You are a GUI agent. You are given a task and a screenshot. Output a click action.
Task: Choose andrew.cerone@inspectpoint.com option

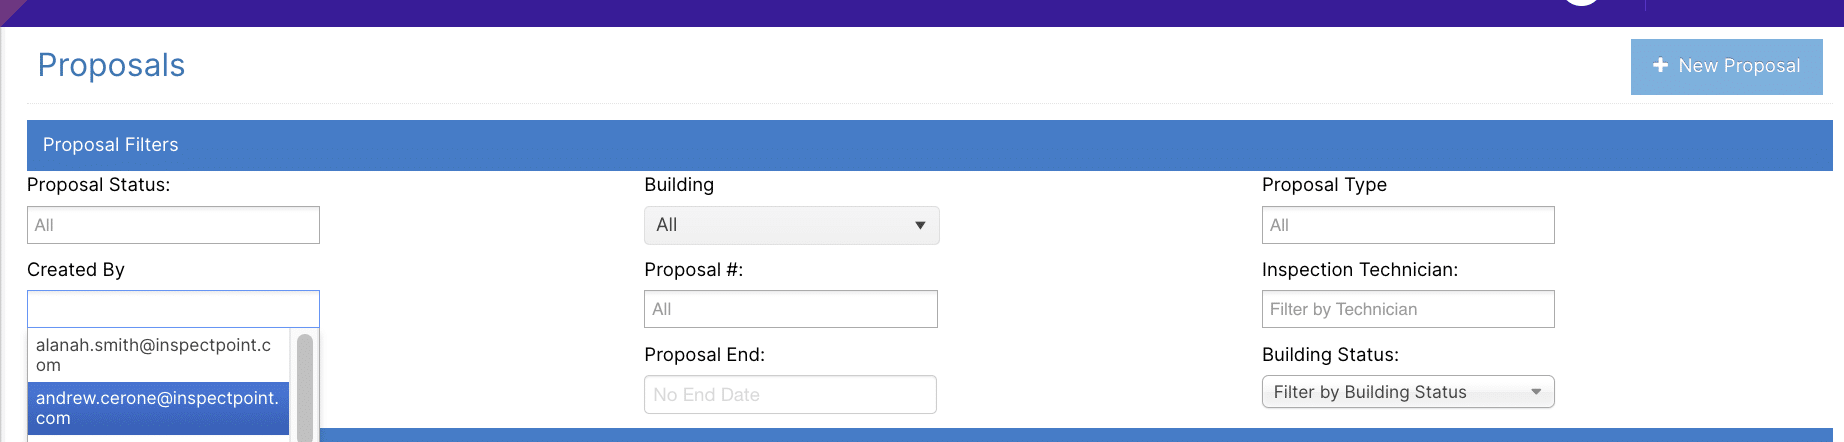click(x=158, y=408)
